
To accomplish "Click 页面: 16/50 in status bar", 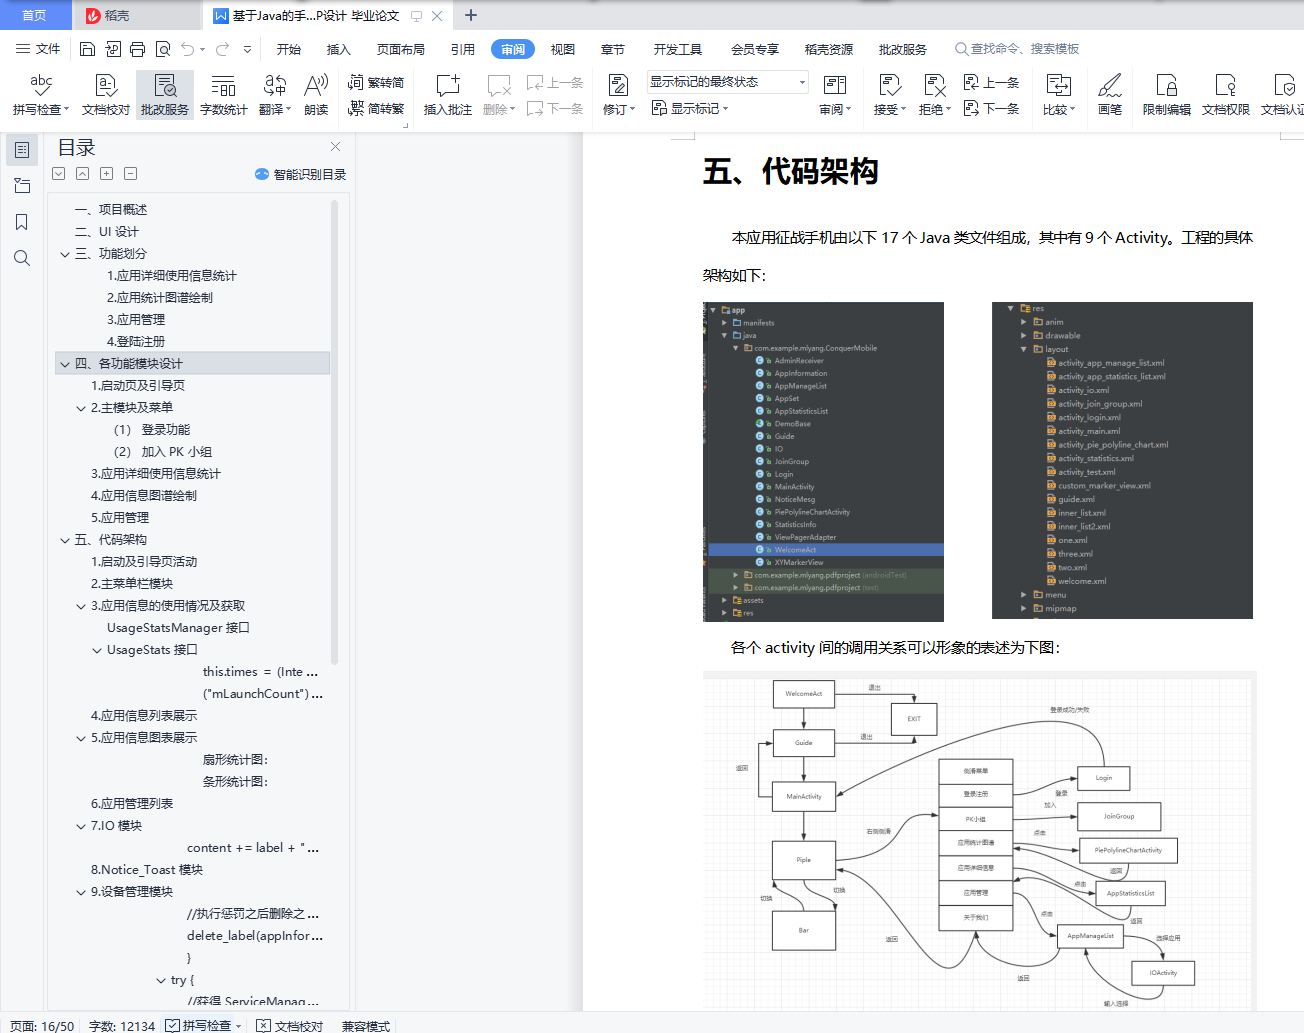I will point(42,1026).
